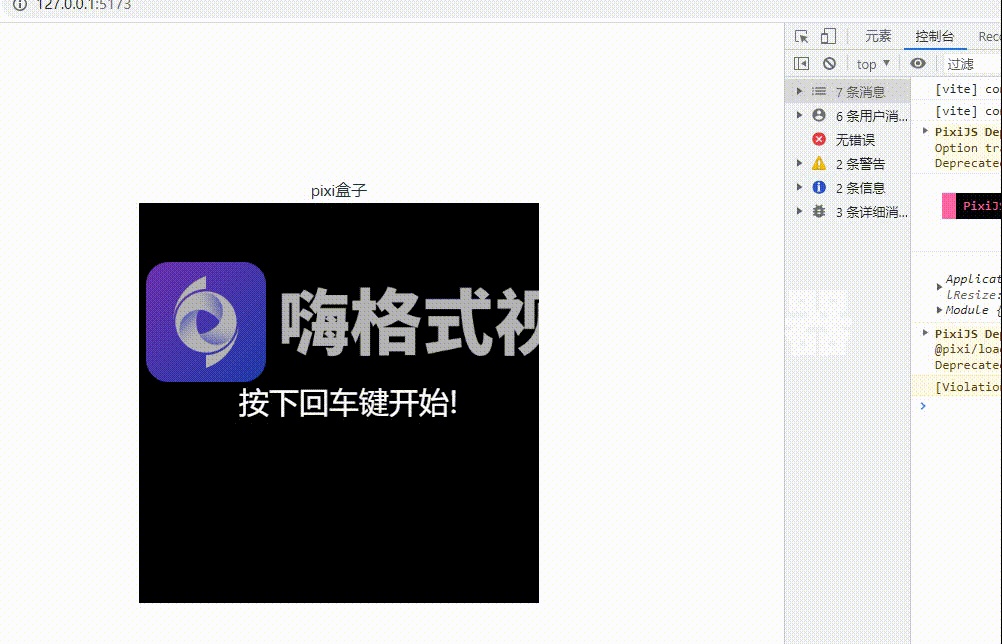Clear the console with the block icon
The width and height of the screenshot is (1002, 644).
pyautogui.click(x=831, y=63)
